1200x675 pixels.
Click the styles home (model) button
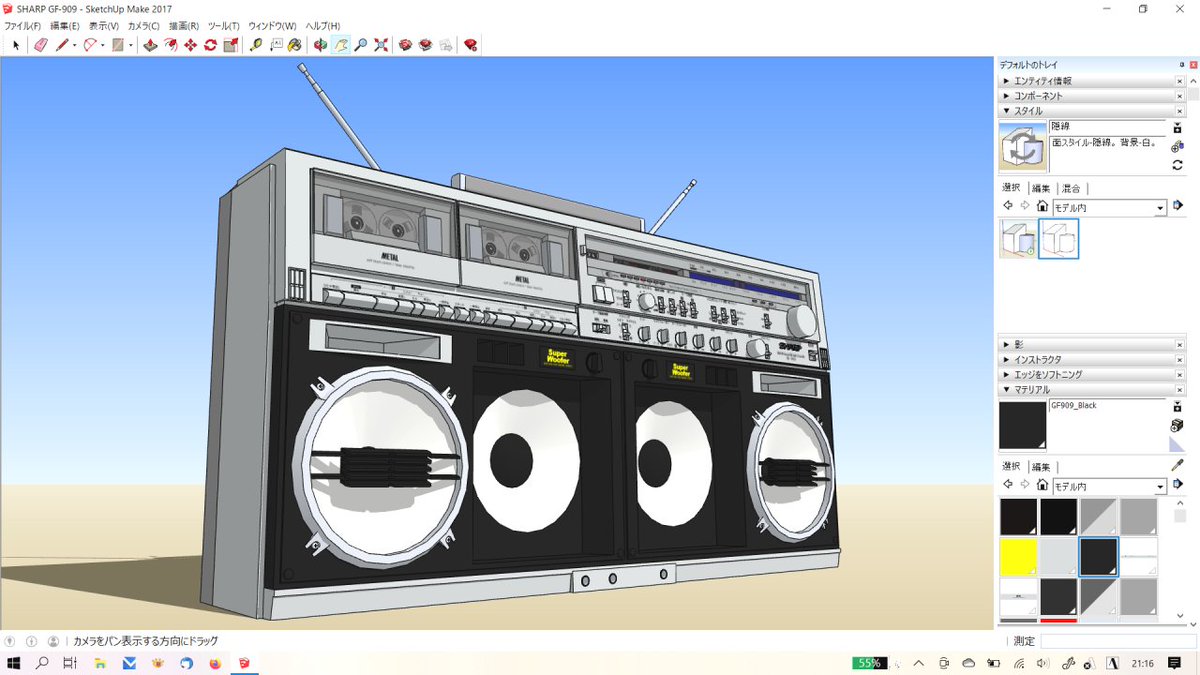[1042, 207]
